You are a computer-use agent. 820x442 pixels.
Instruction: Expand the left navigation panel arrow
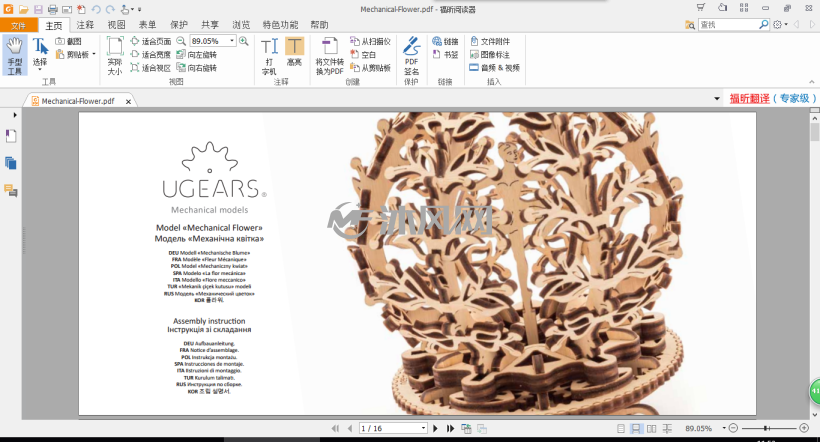coord(15,115)
